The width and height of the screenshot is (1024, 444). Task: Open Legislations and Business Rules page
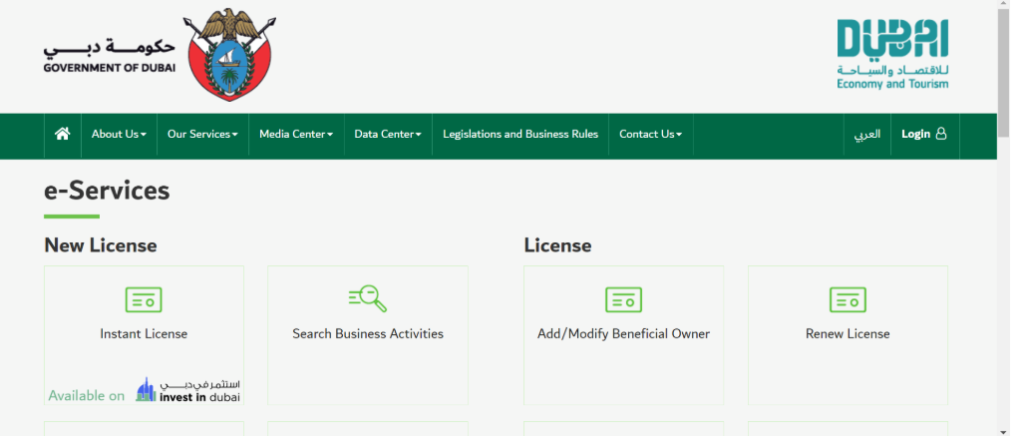[x=520, y=134]
